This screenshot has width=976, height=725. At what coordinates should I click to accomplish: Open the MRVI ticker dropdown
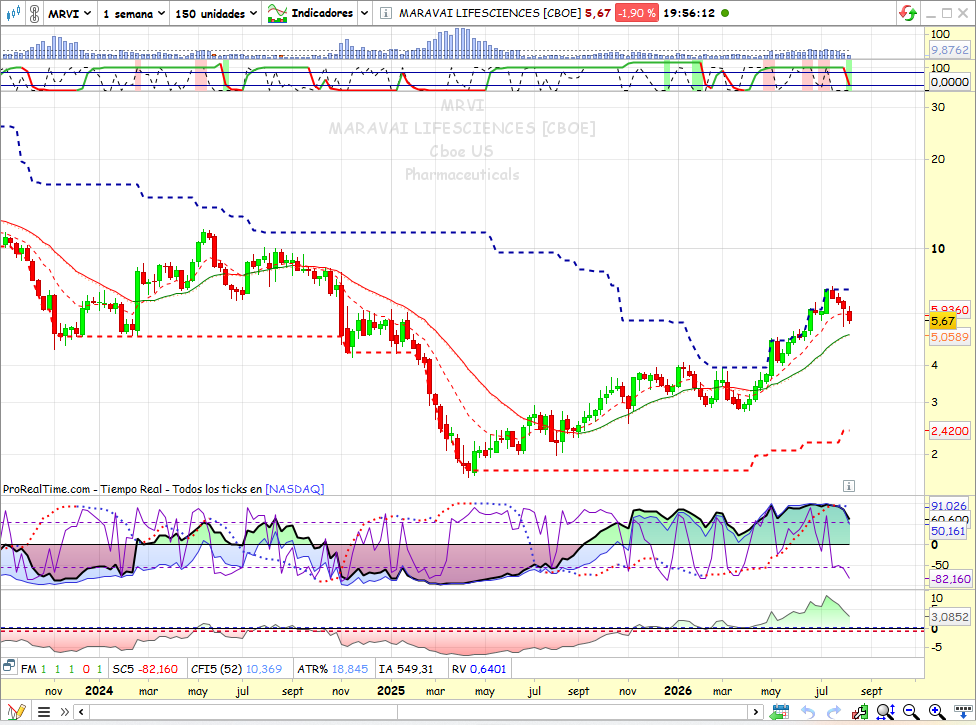coord(70,13)
